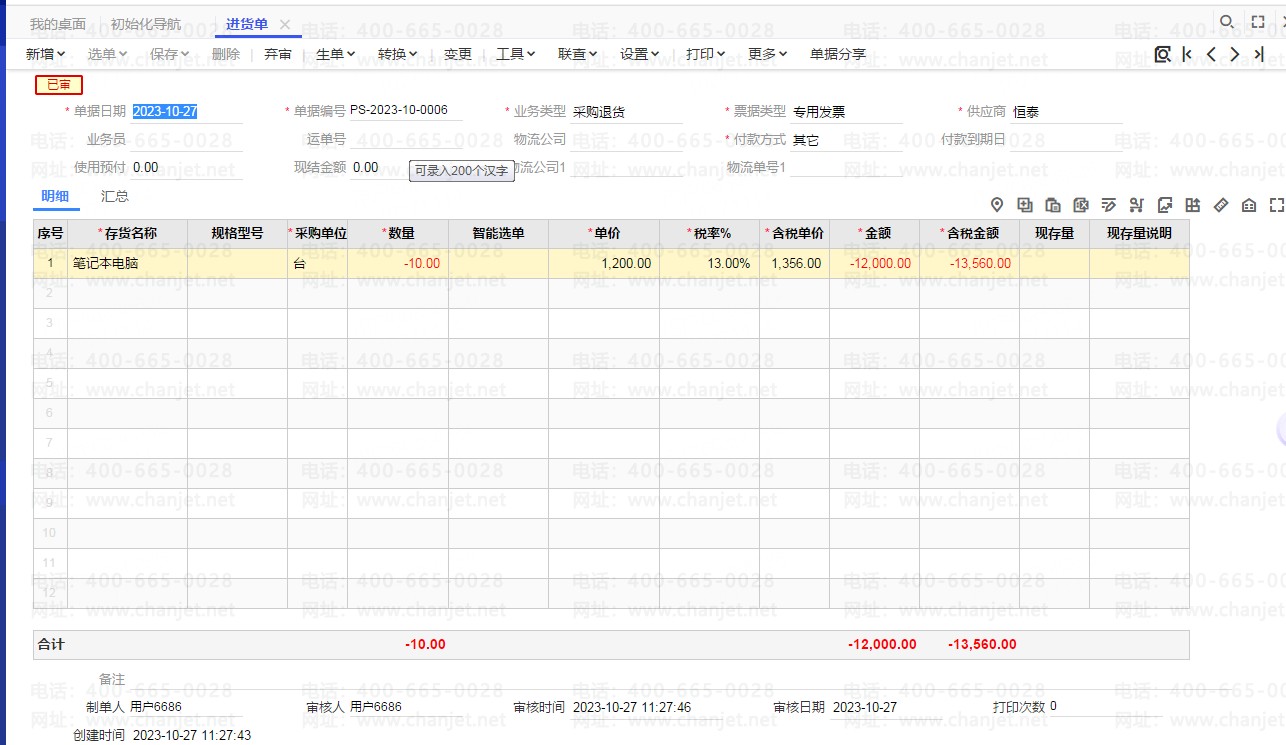Go to the next document record

pos(1235,54)
